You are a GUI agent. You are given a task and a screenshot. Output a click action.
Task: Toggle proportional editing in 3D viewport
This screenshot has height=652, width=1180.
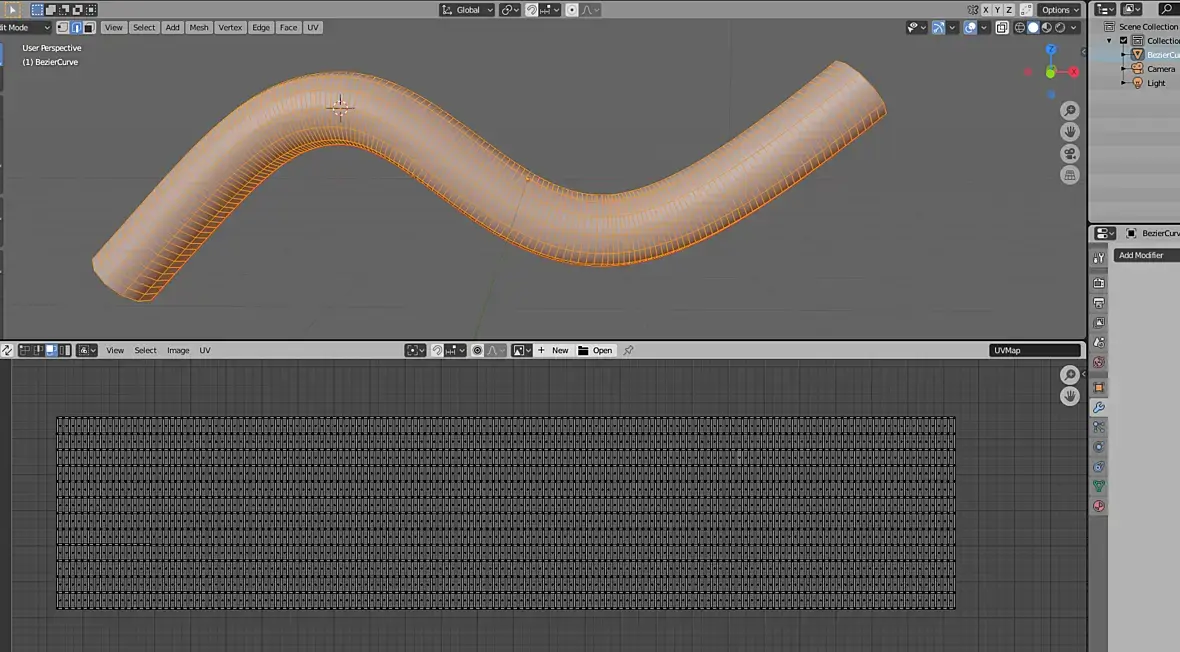tap(572, 10)
